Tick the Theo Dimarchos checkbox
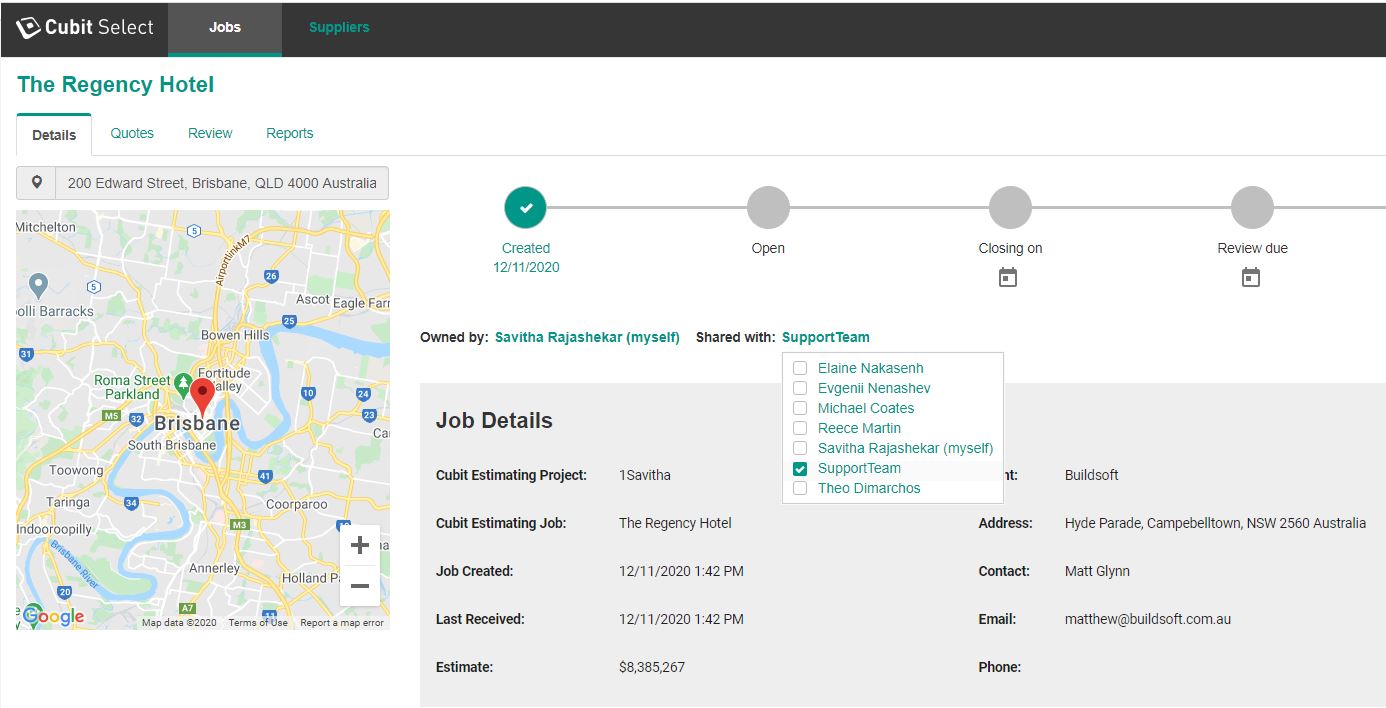Image resolution: width=1386 pixels, height=708 pixels. click(x=800, y=488)
